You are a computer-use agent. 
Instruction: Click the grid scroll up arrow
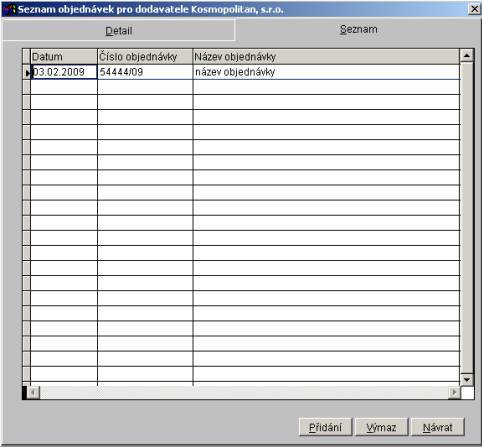click(x=467, y=55)
